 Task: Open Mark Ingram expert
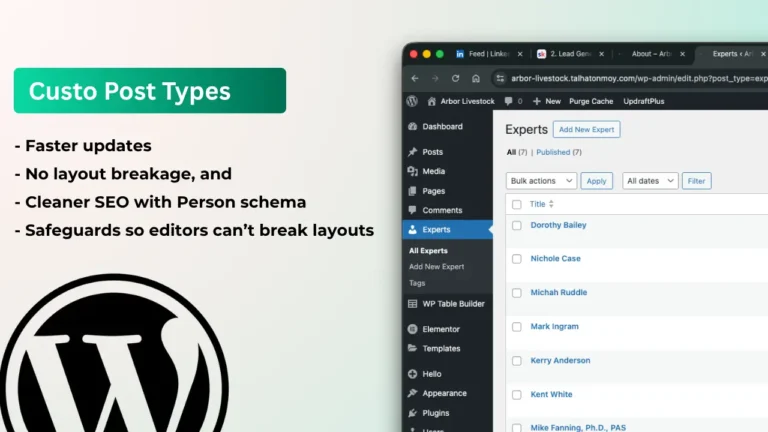[554, 326]
